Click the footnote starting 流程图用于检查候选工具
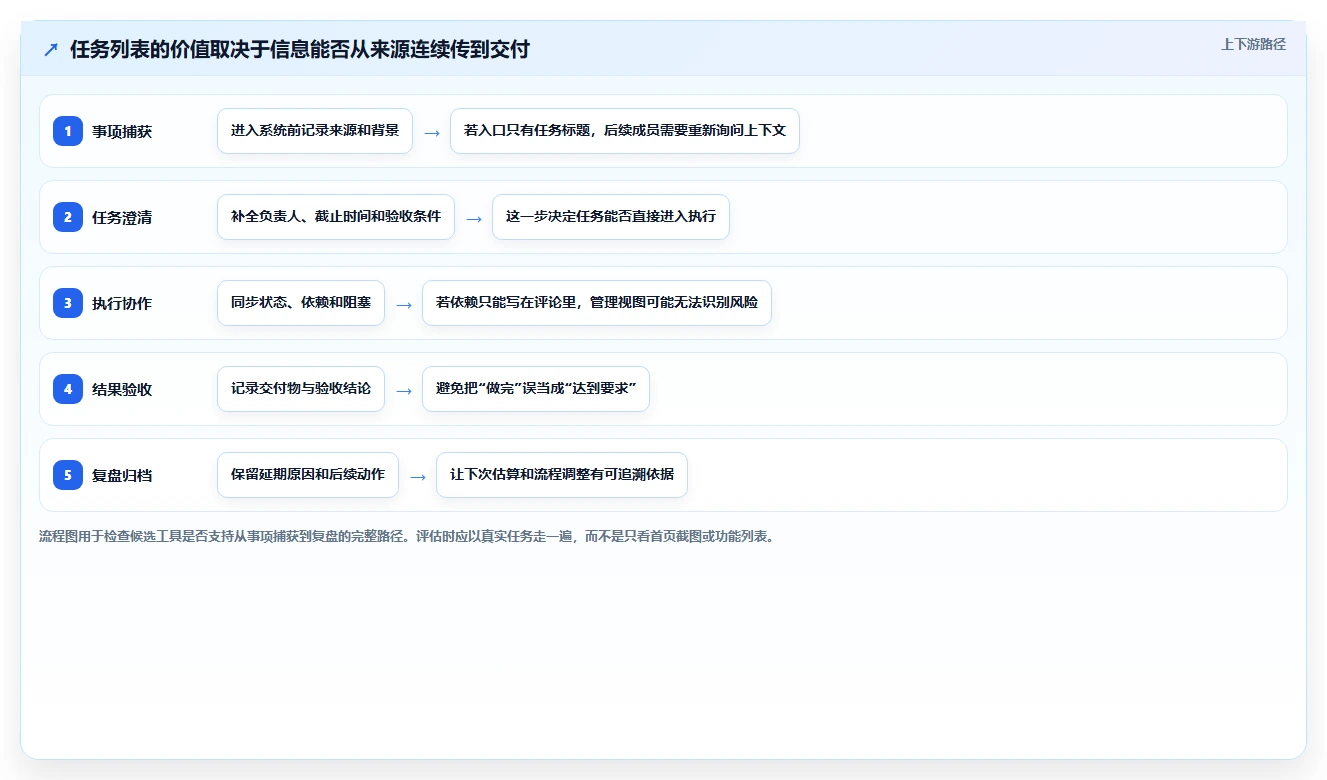 tap(407, 536)
